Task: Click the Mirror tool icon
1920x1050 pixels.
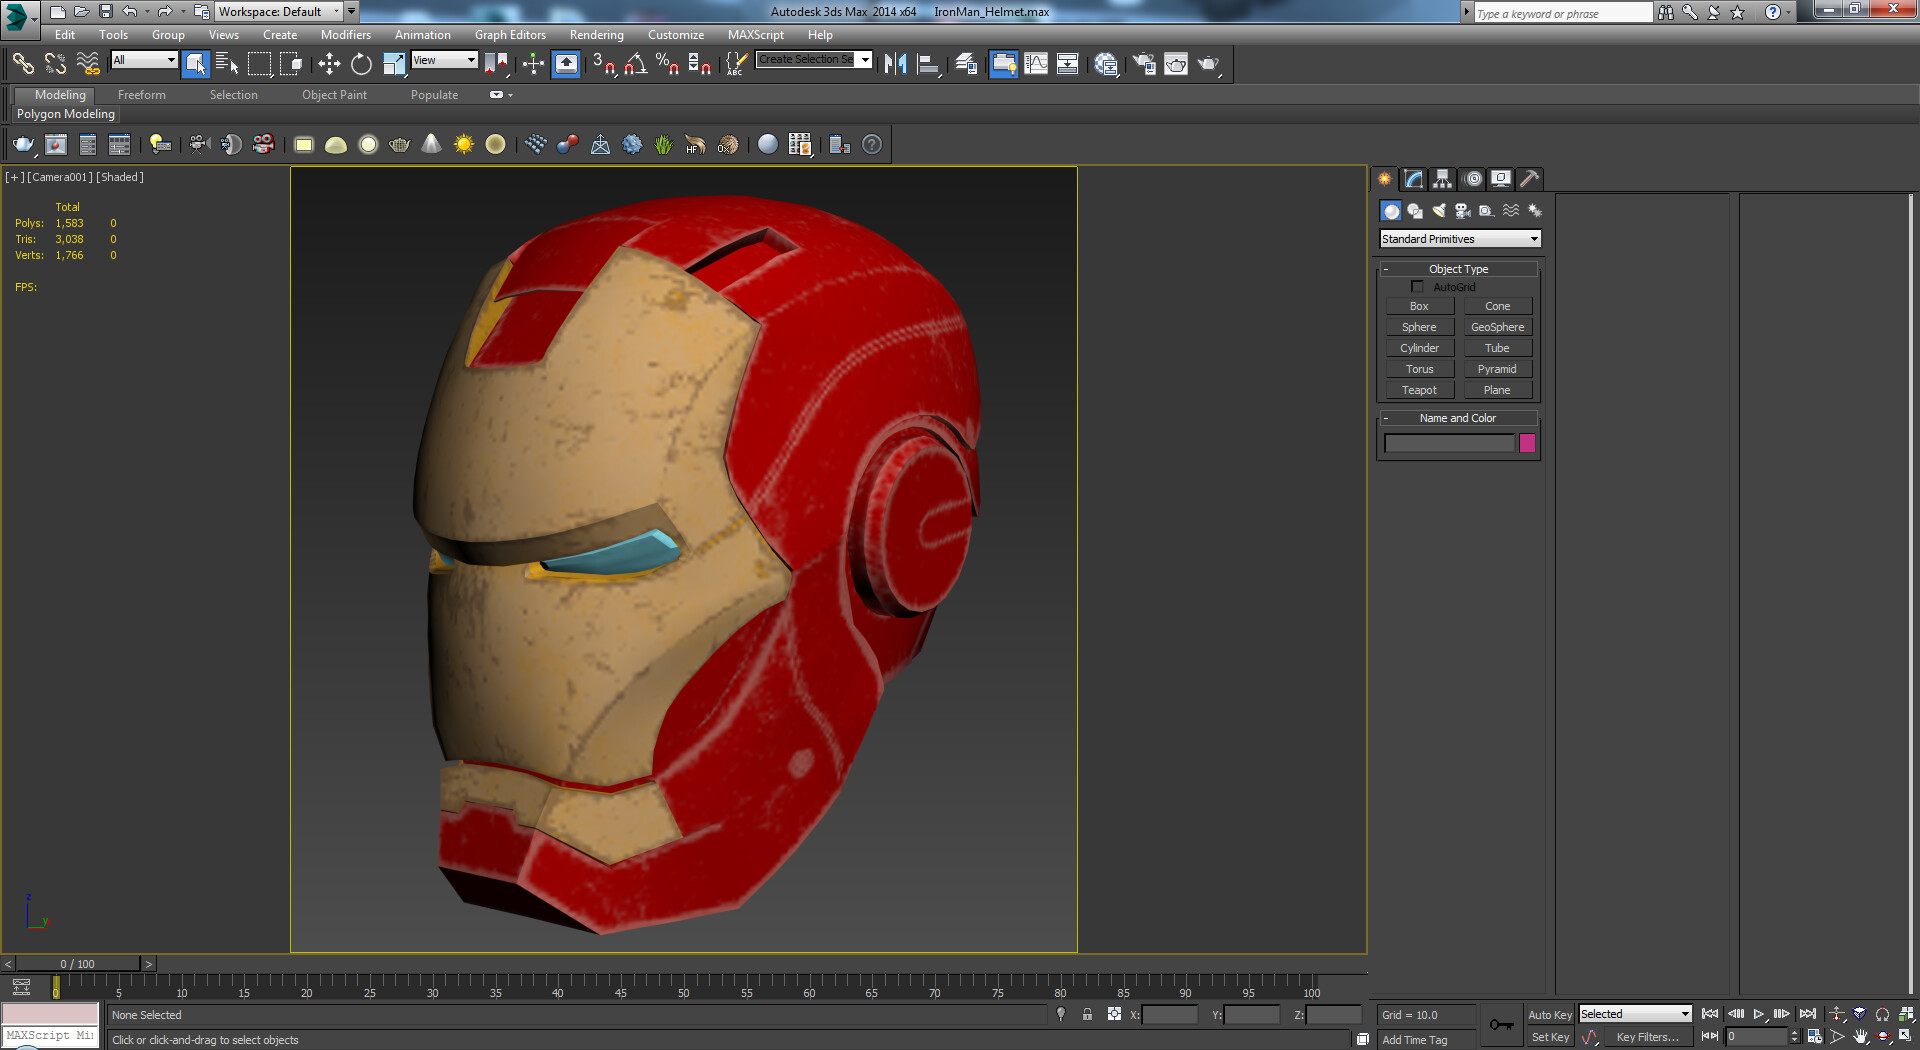Action: [x=896, y=64]
